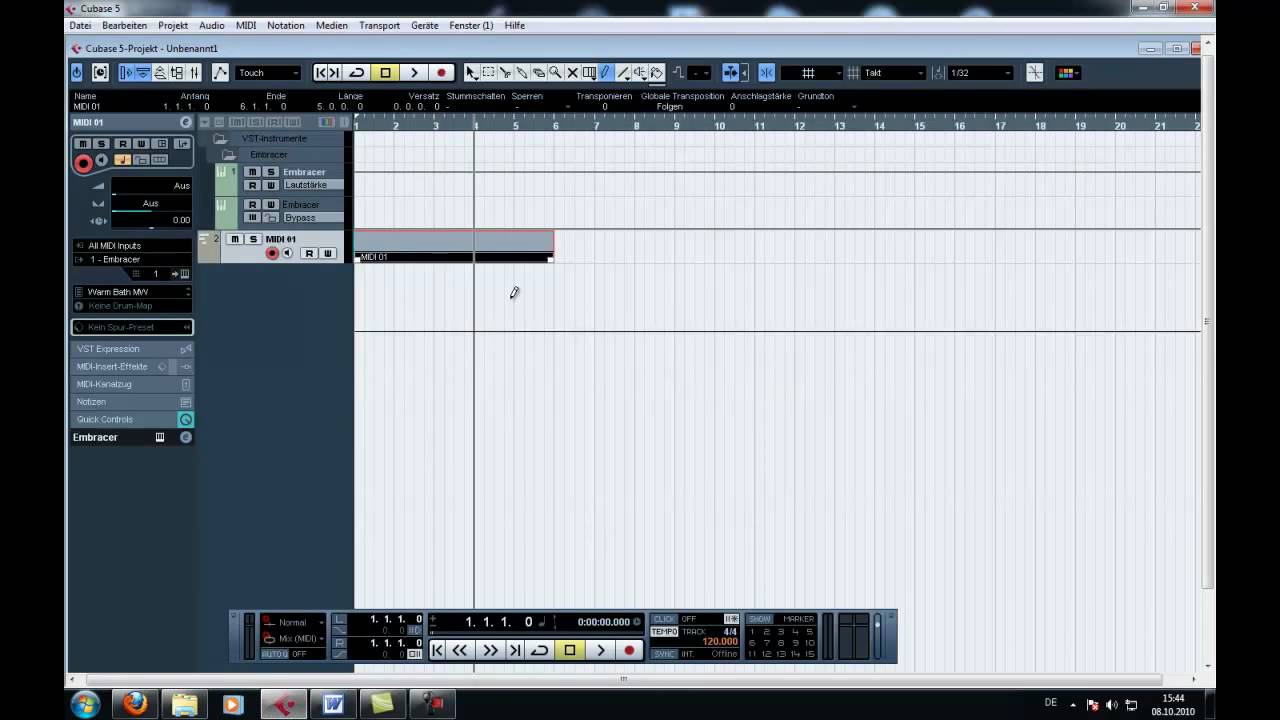Go to previous marker in toolbar

click(322, 72)
